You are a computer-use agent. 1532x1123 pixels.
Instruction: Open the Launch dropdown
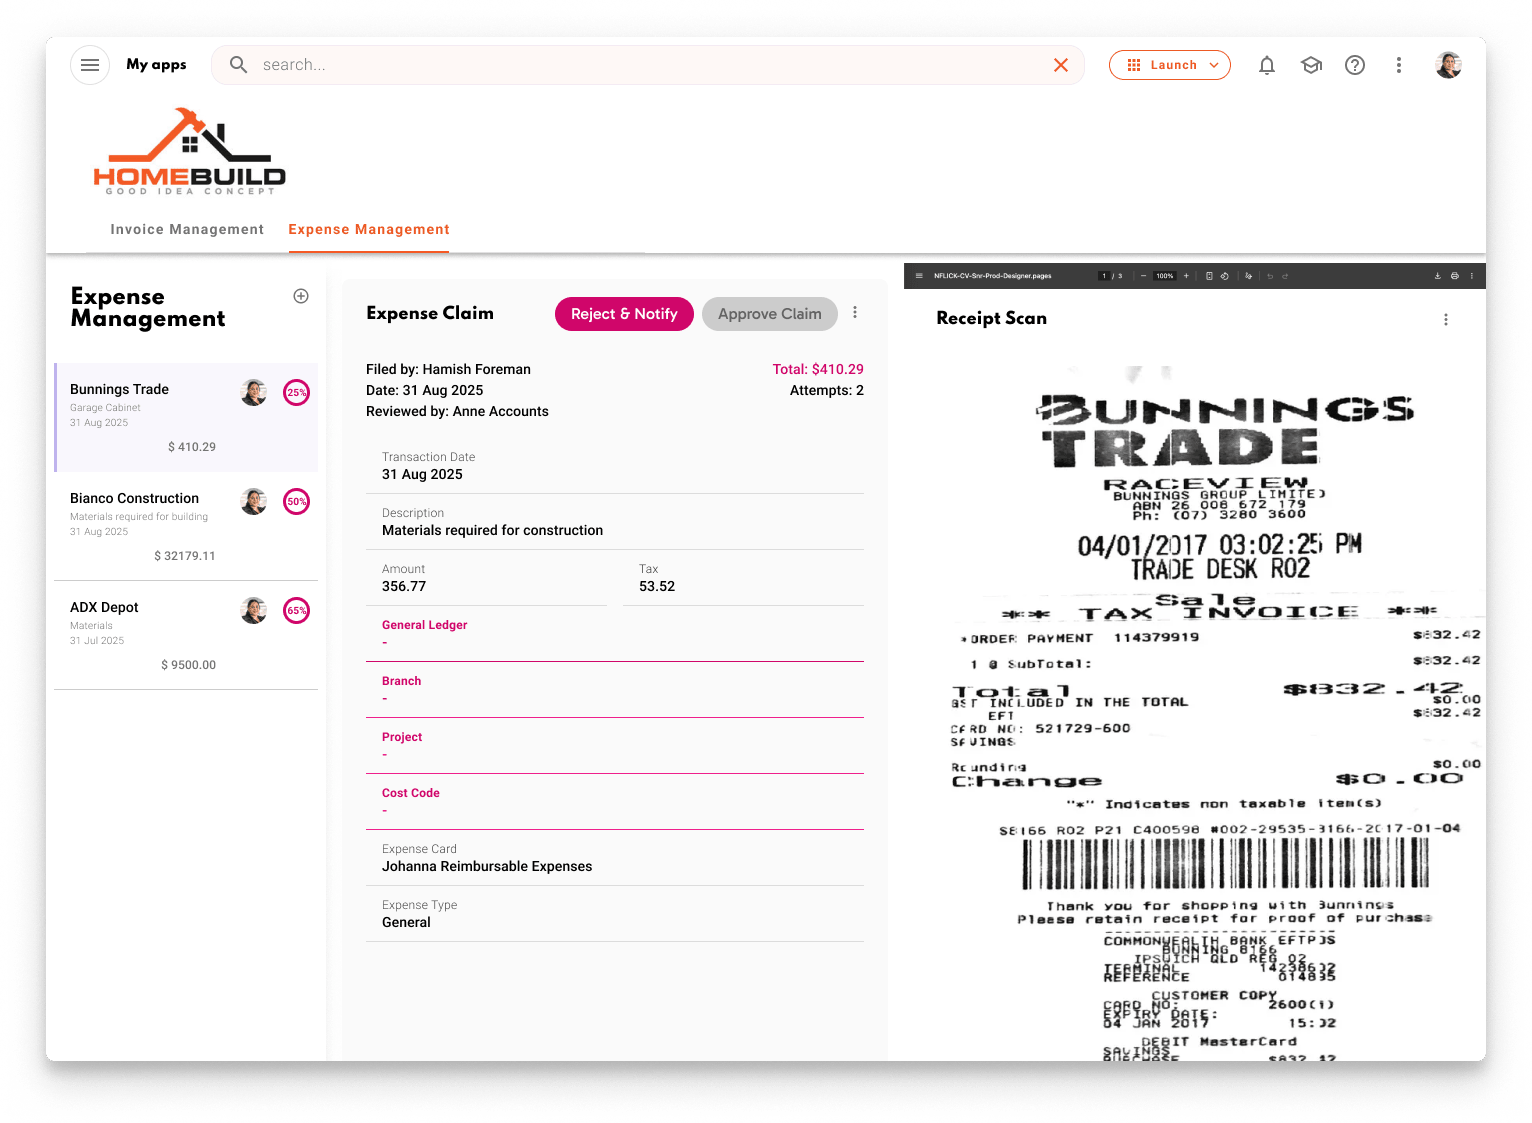(x=1169, y=64)
